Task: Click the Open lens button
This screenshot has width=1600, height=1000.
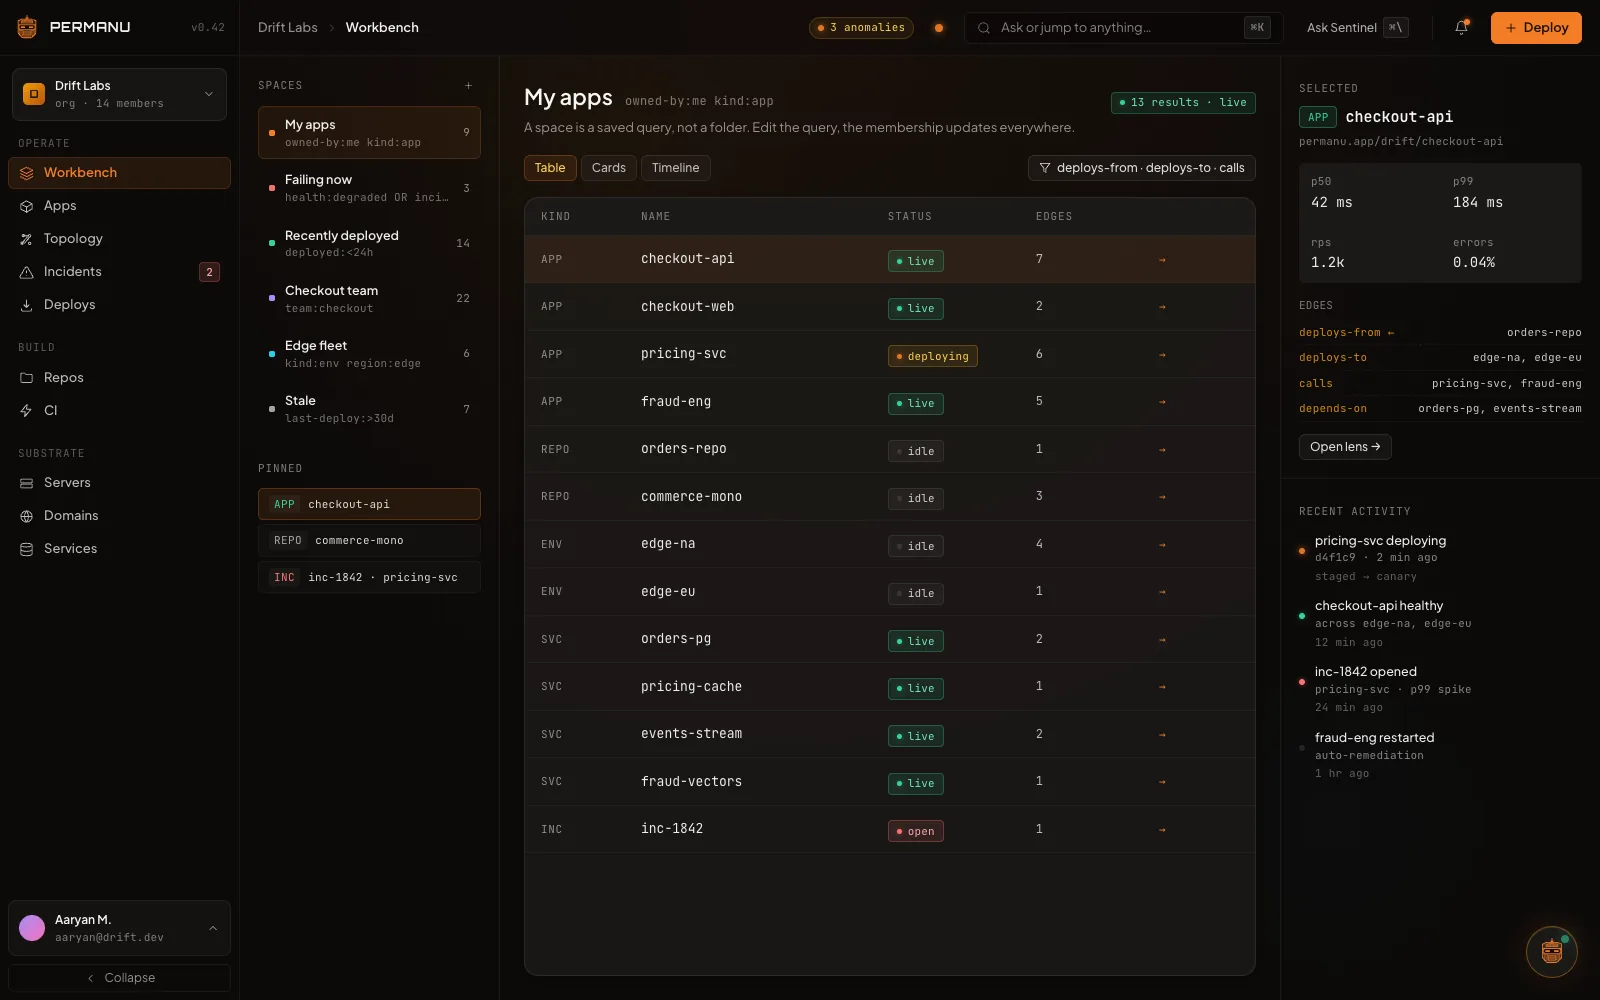Action: click(x=1345, y=447)
